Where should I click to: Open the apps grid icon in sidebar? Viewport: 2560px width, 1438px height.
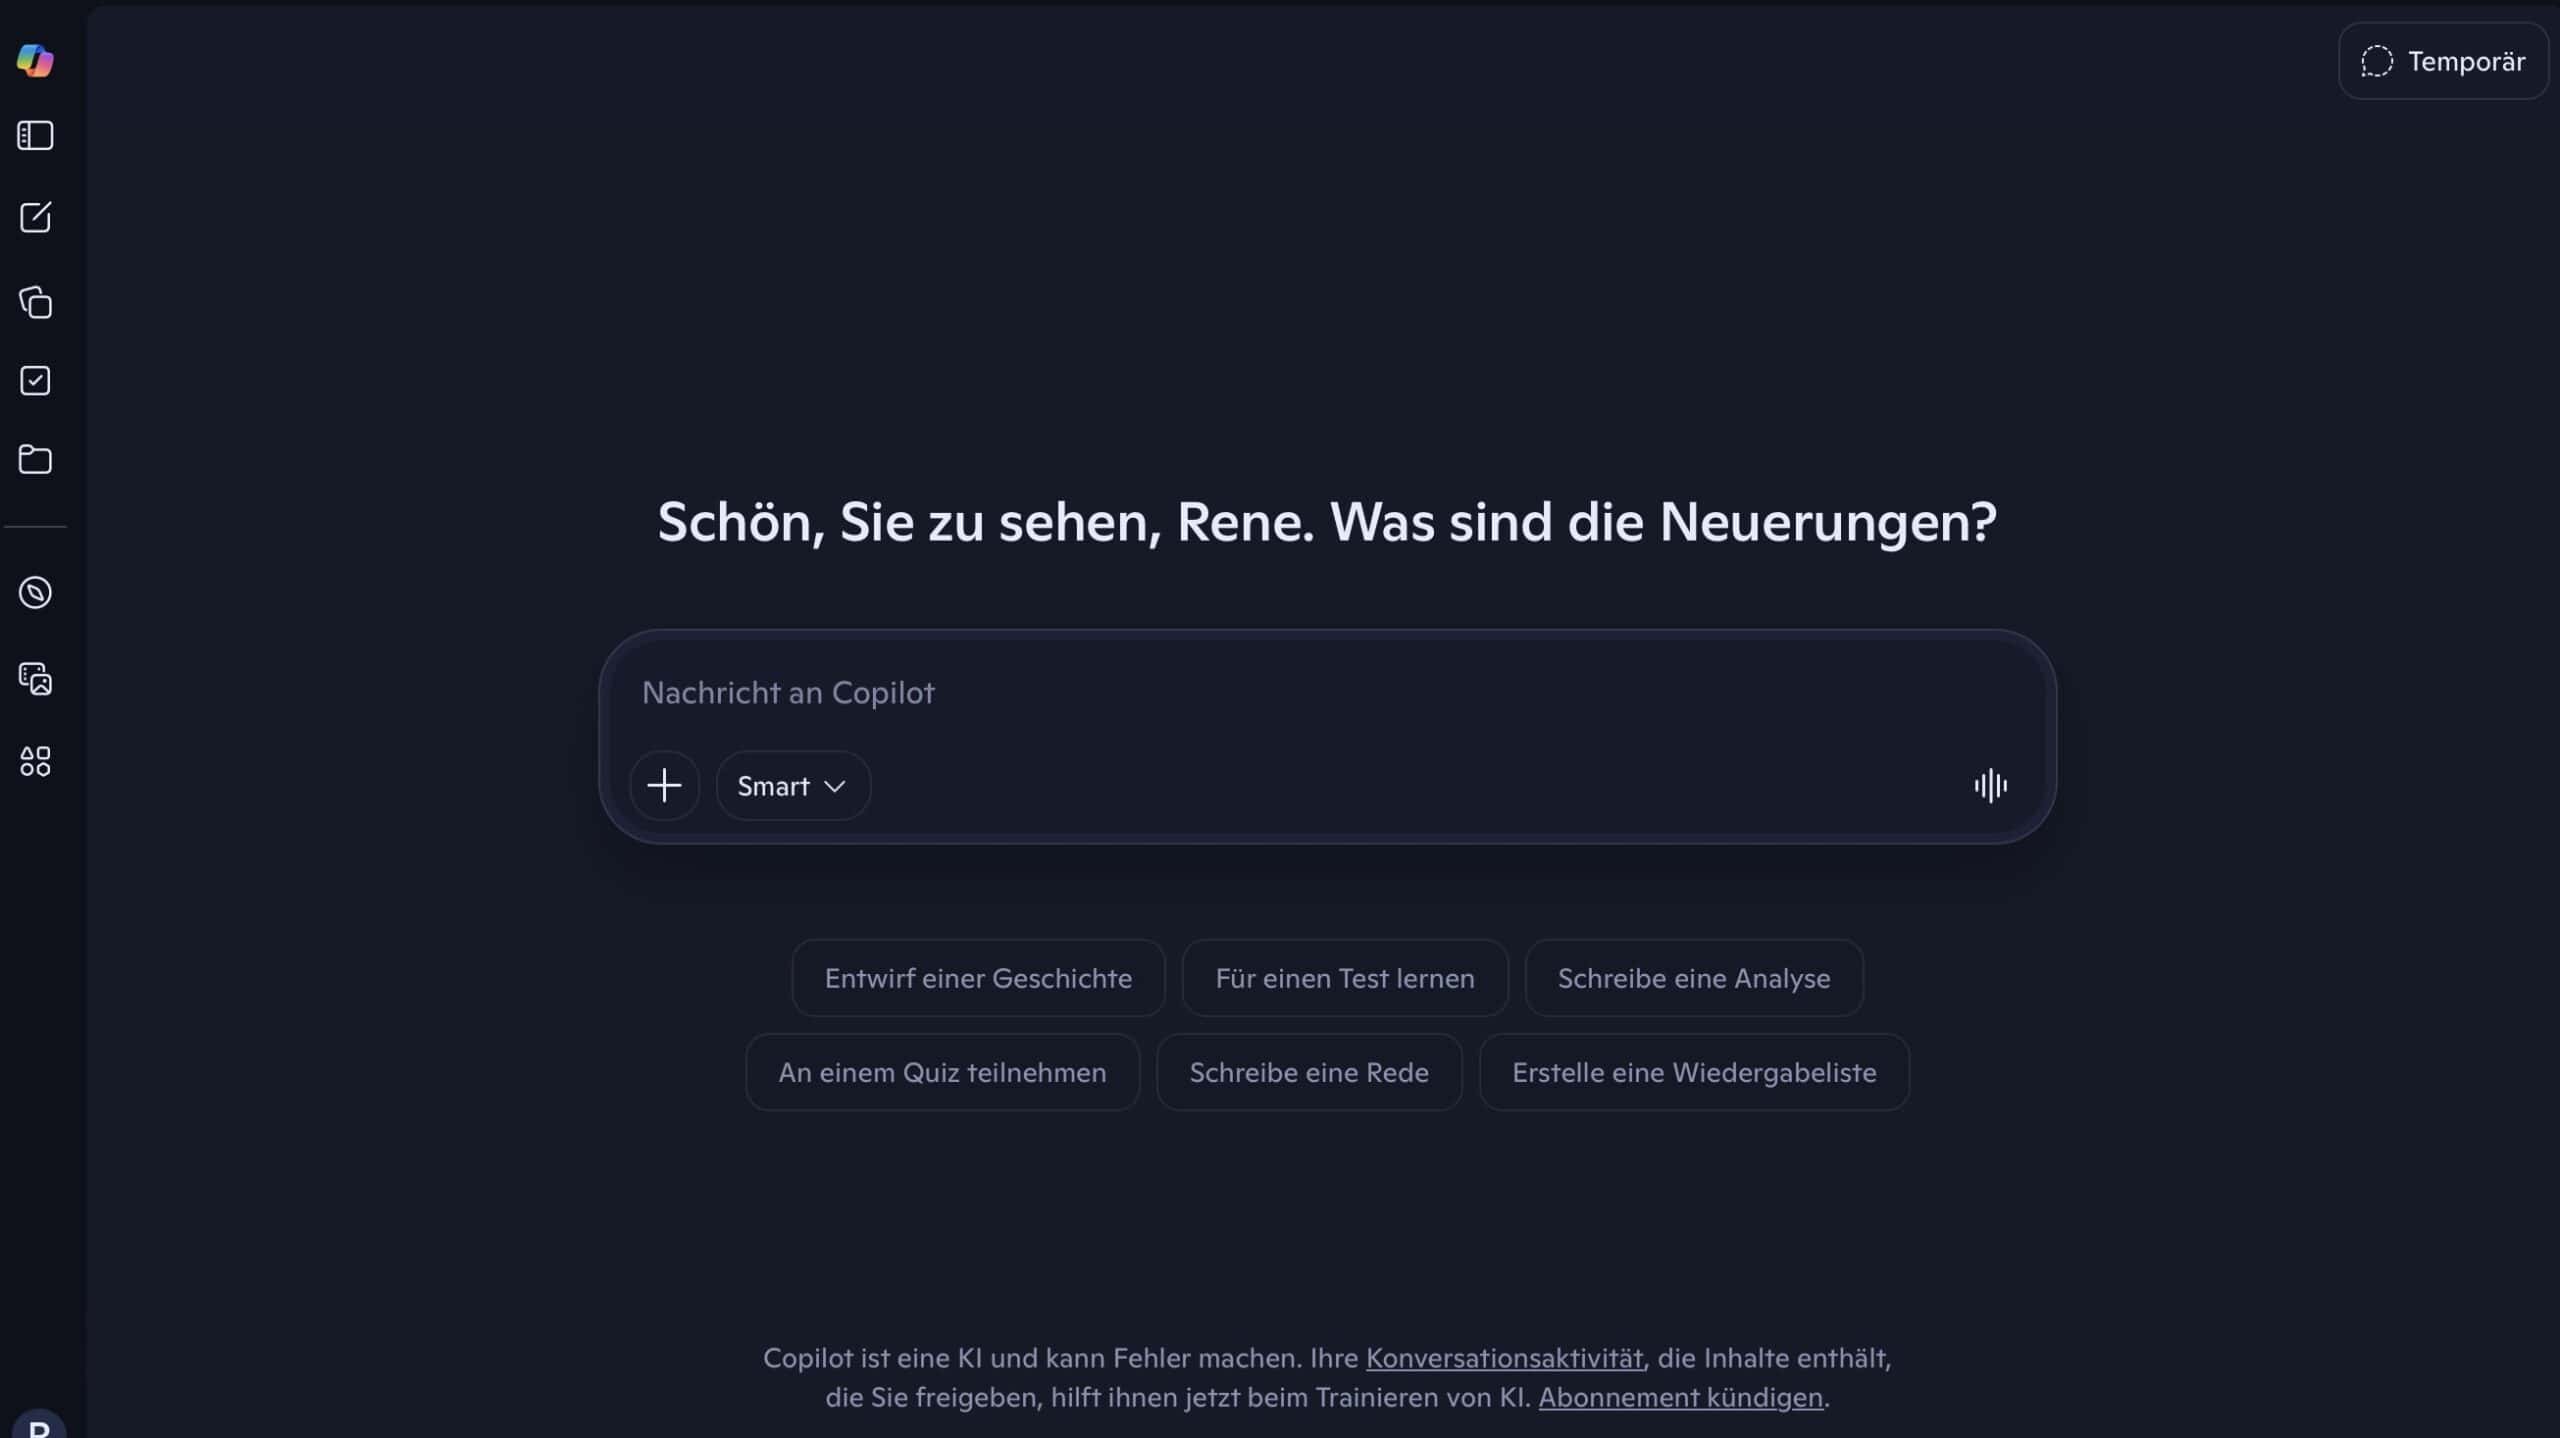point(35,761)
